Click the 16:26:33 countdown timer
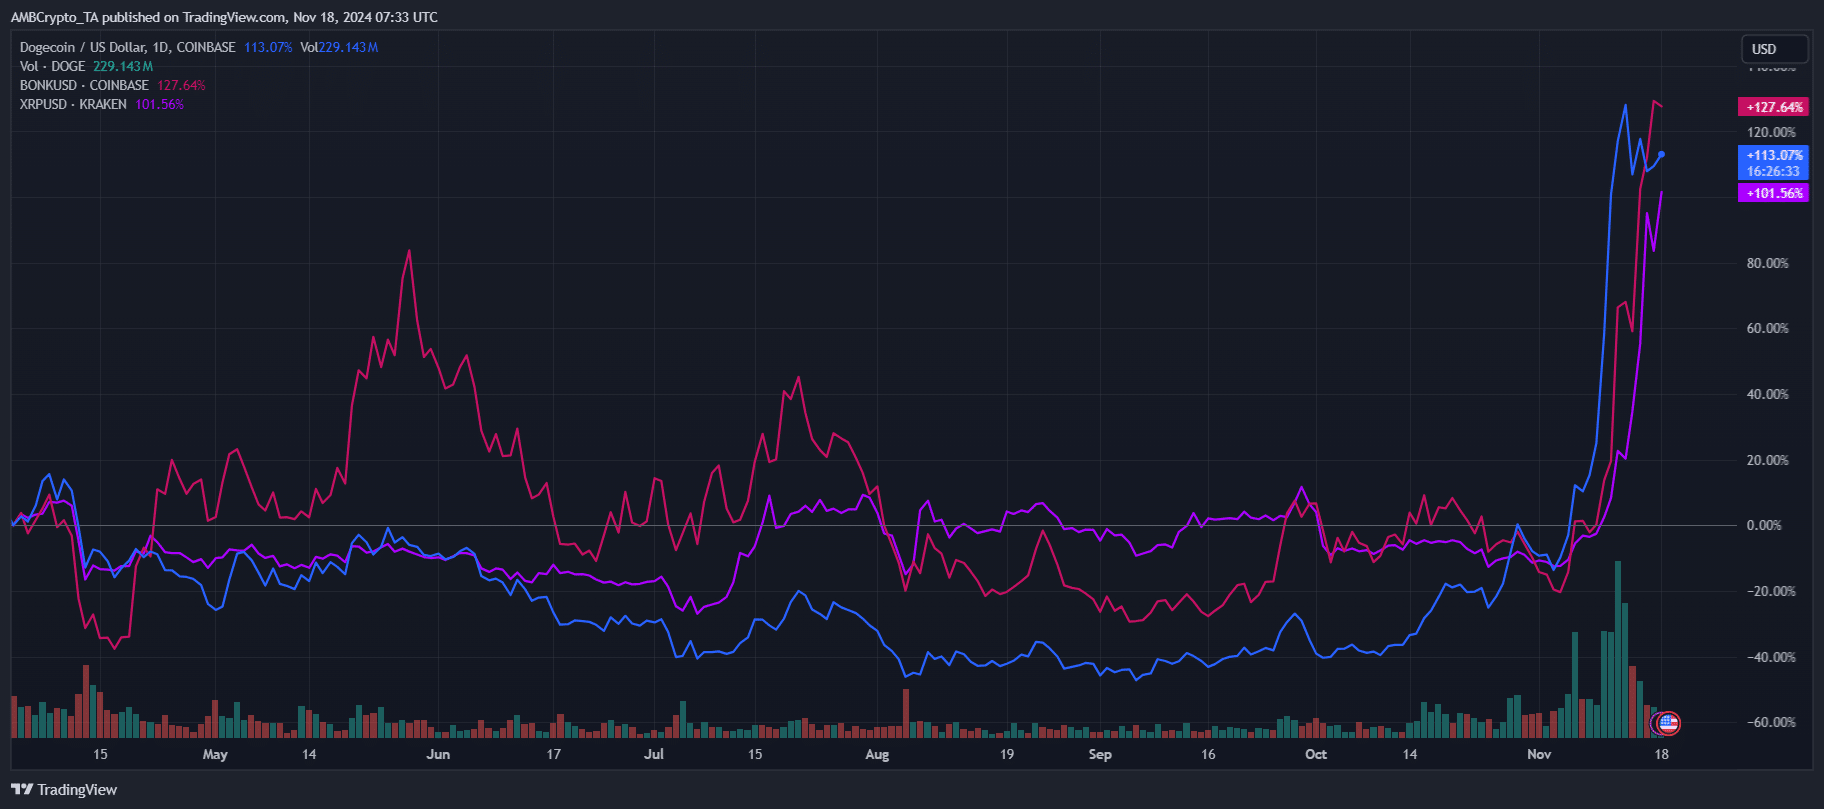The height and width of the screenshot is (809, 1824). tap(1773, 171)
